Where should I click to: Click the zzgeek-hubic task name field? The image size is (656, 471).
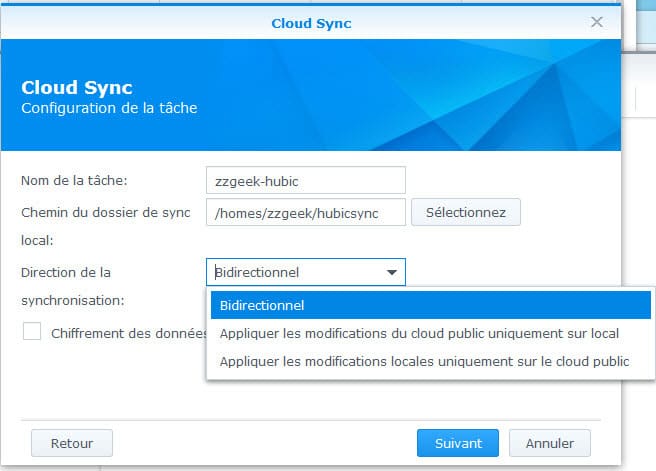pyautogui.click(x=306, y=181)
